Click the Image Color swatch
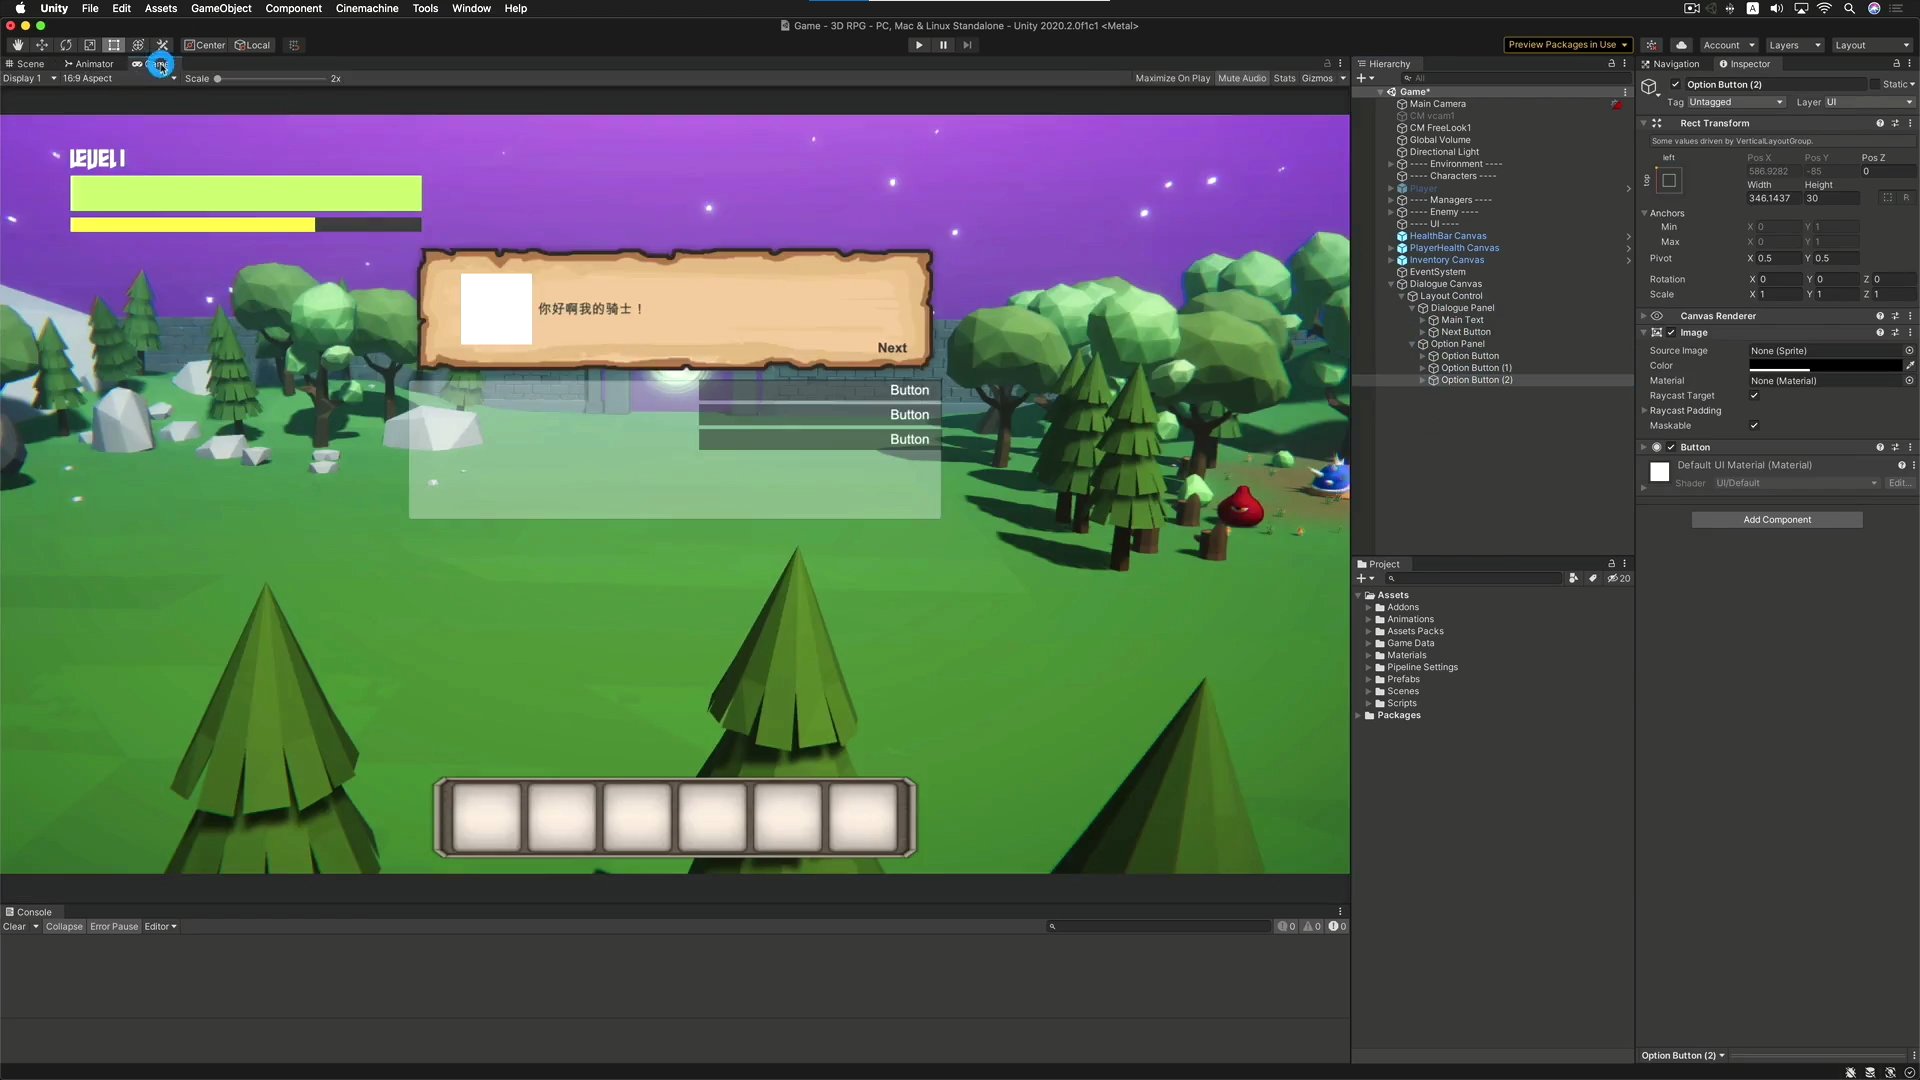Viewport: 1920px width, 1080px height. (1824, 366)
